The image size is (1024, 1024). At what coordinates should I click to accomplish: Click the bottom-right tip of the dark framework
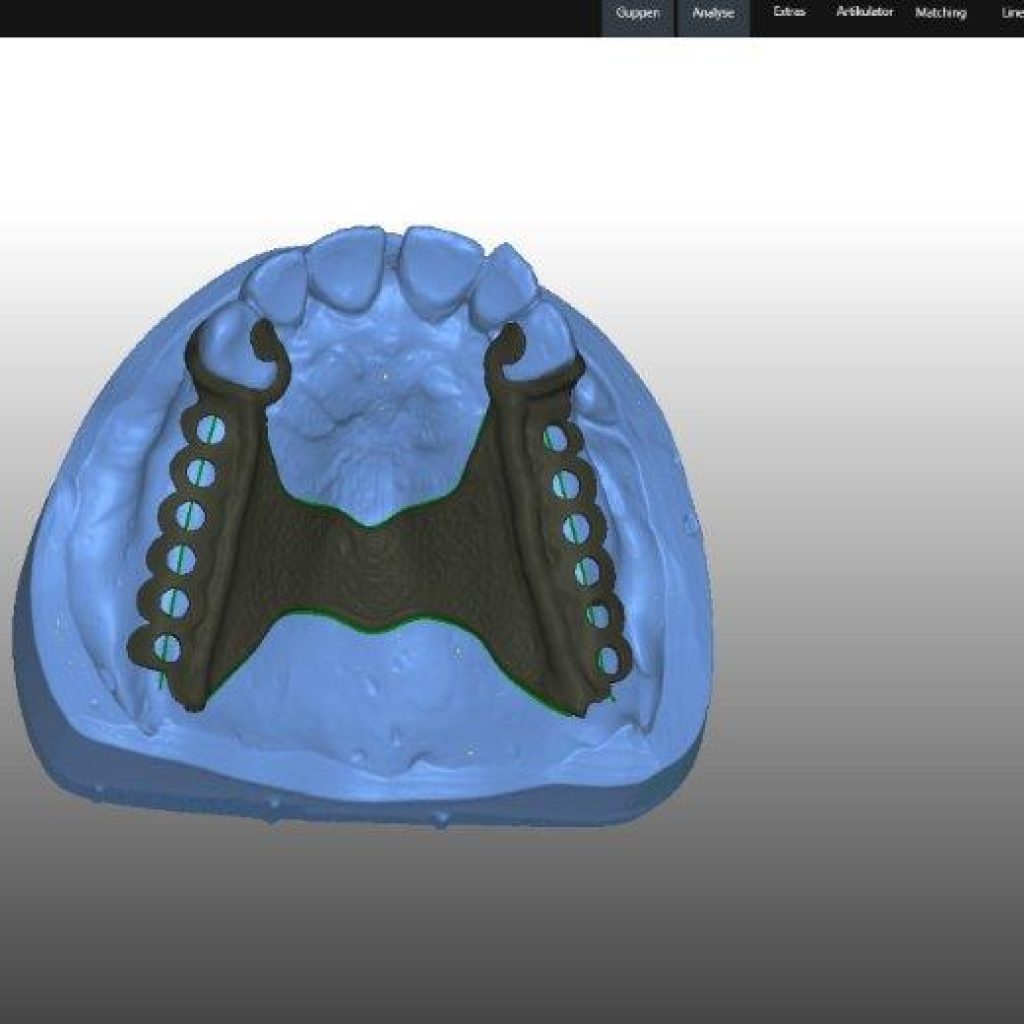(578, 711)
